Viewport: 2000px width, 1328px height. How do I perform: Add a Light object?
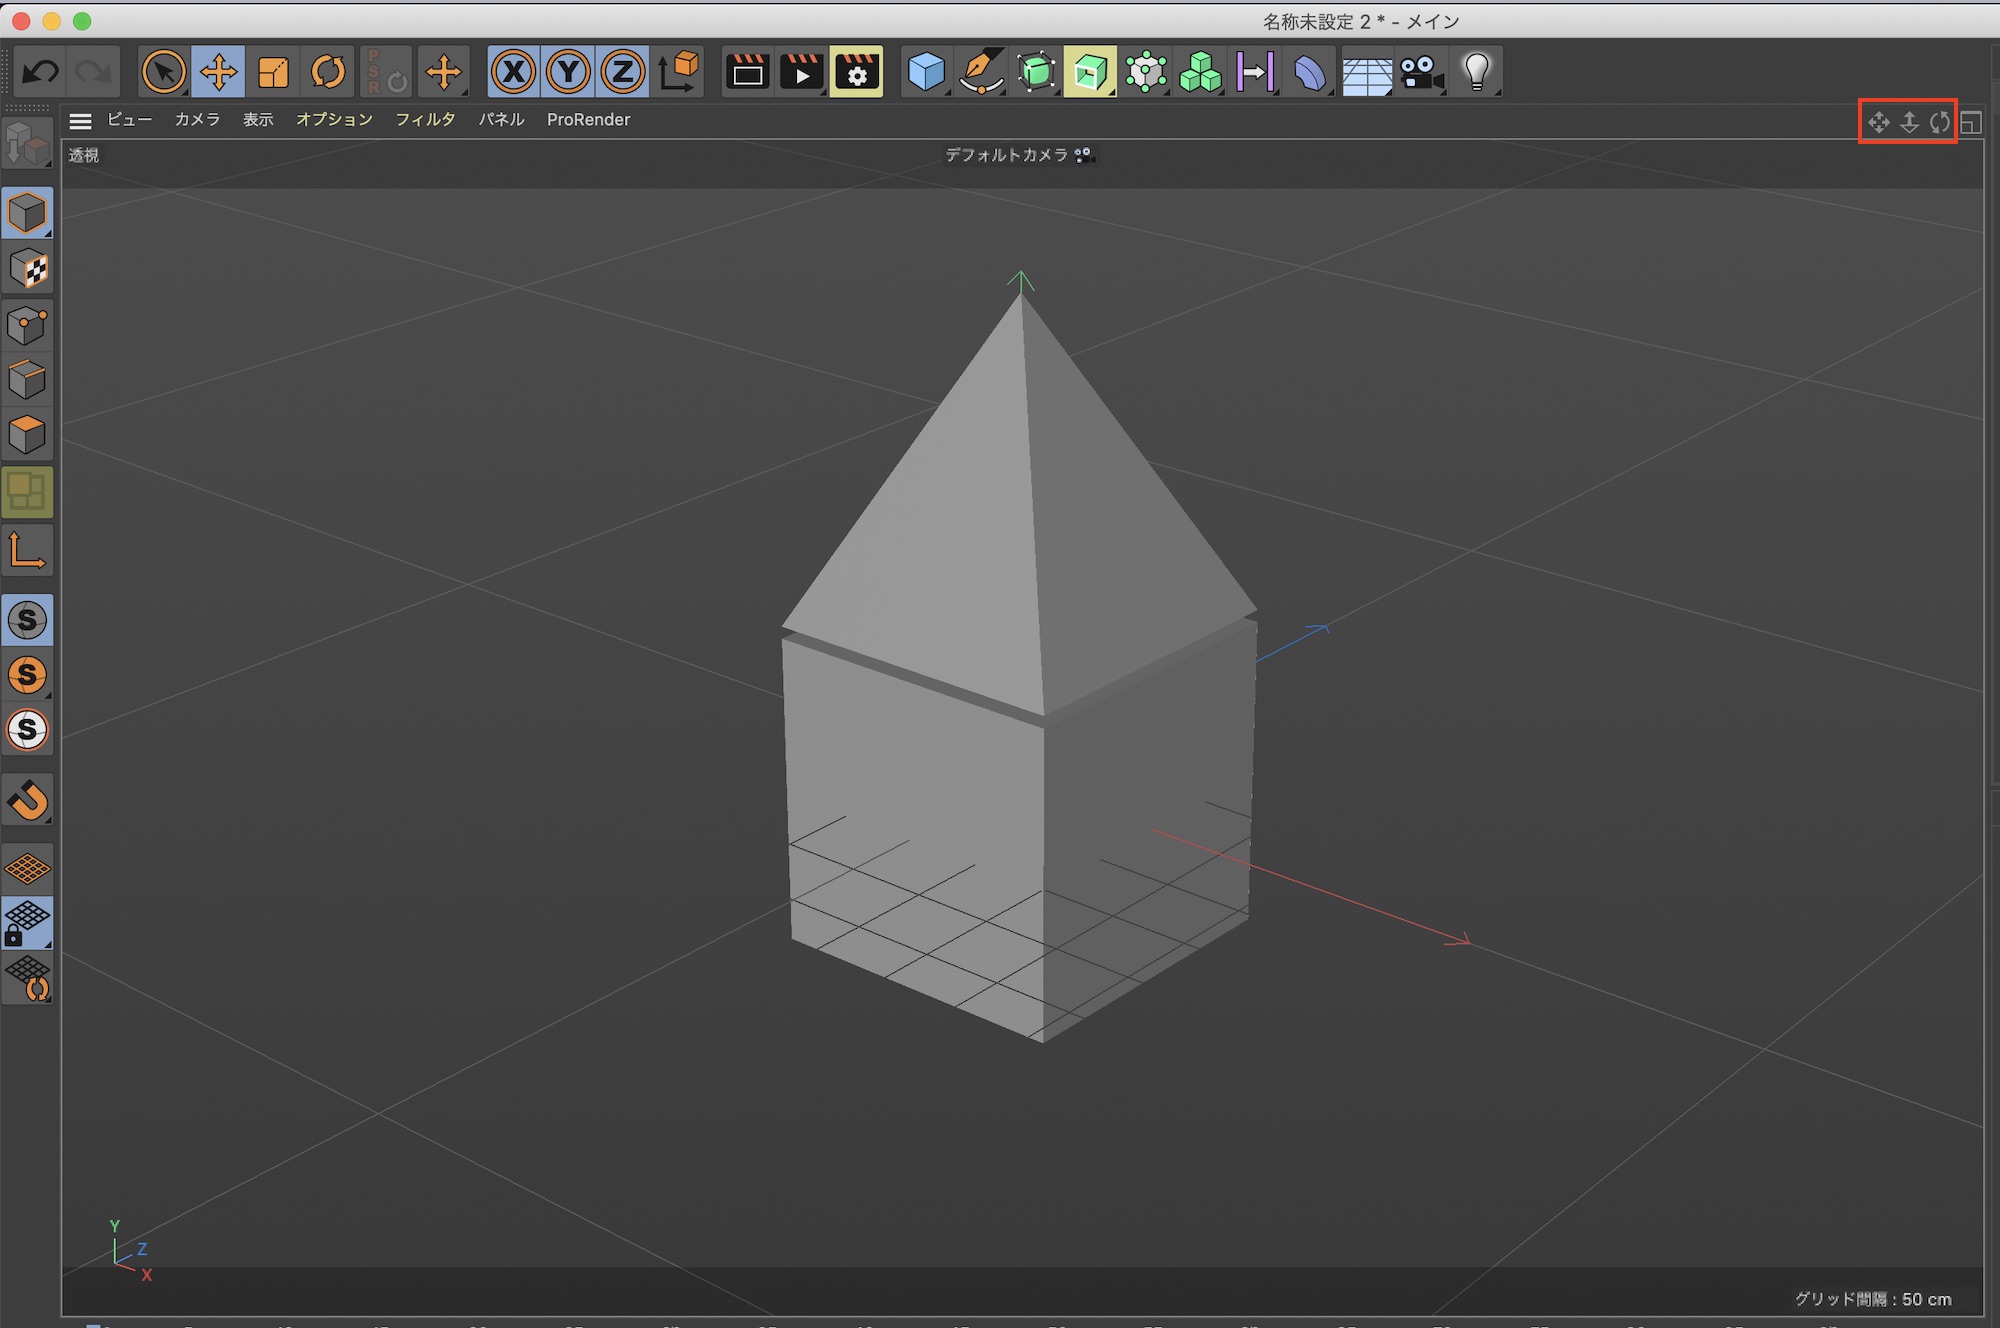pyautogui.click(x=1476, y=72)
